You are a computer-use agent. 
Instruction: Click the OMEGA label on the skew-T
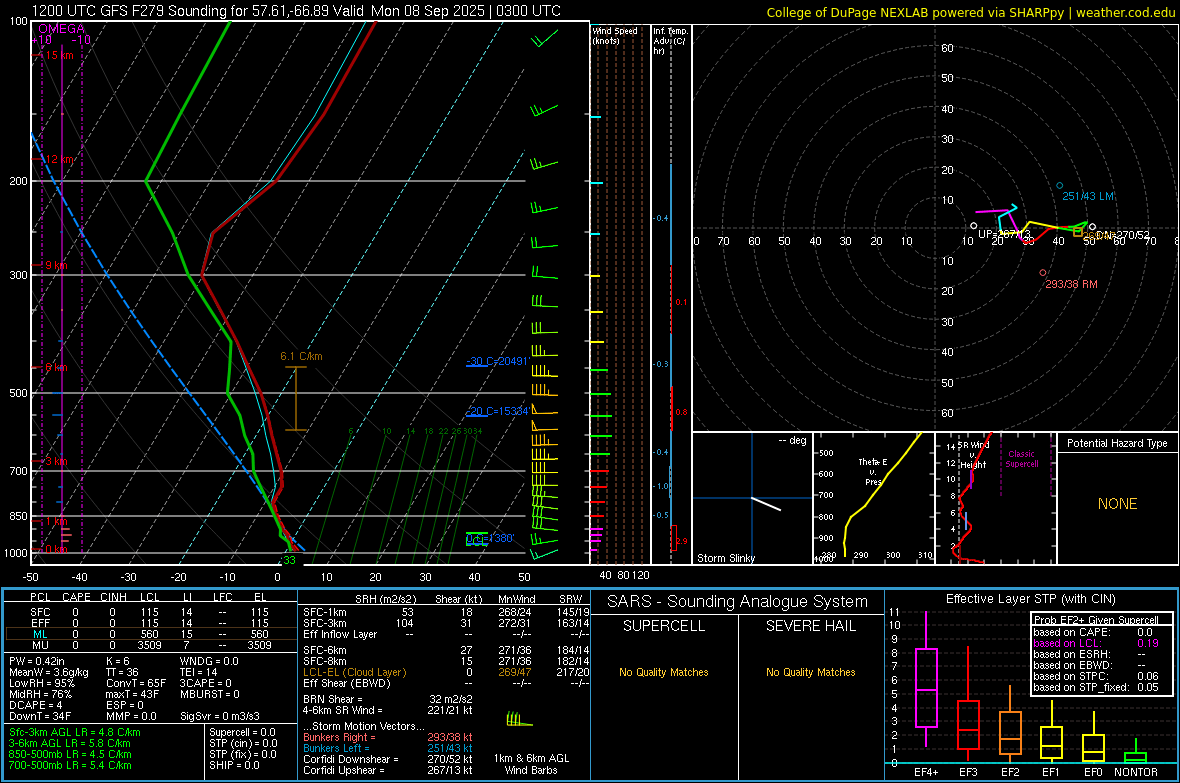click(61, 29)
